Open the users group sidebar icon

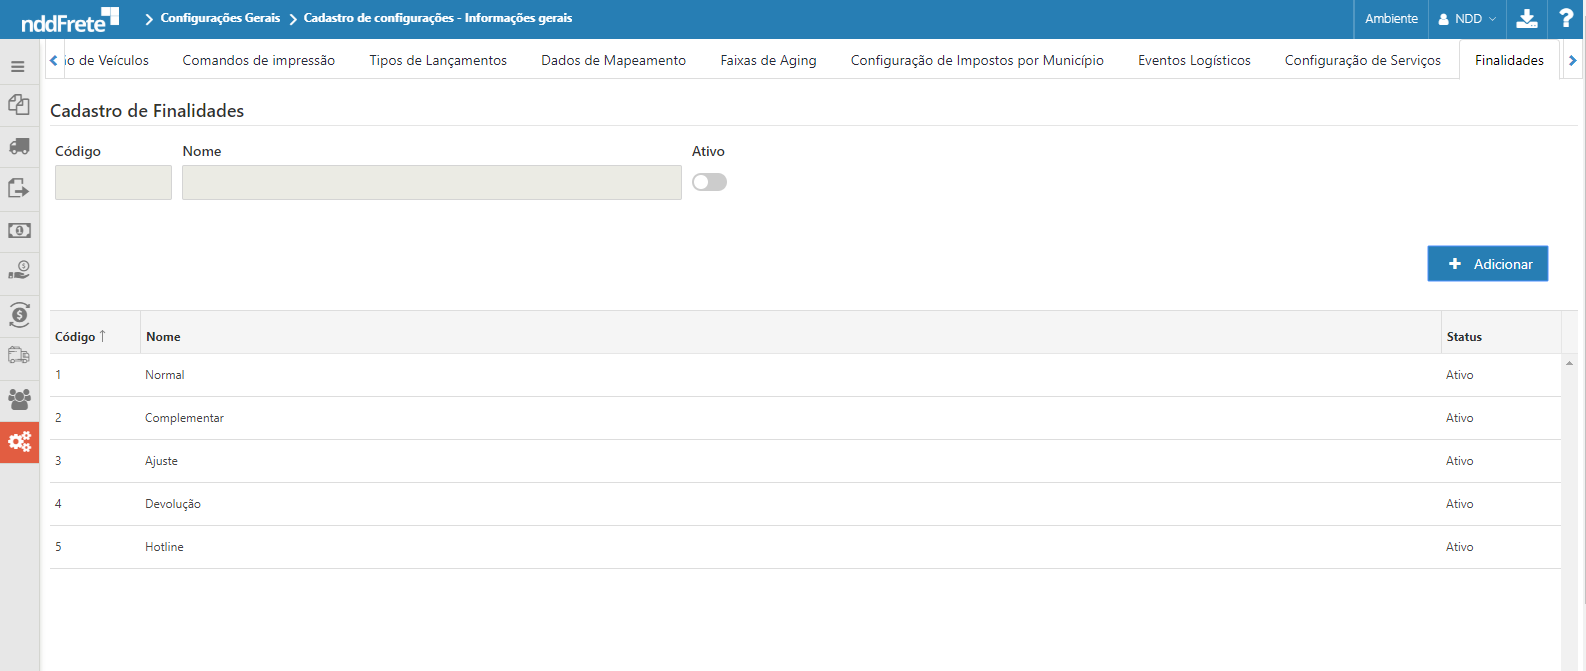(x=19, y=399)
